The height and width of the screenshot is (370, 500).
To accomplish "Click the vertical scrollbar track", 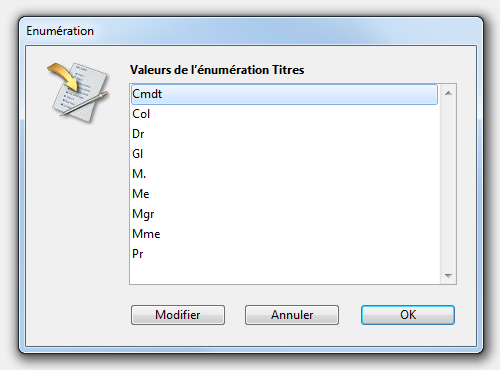I will pos(448,184).
